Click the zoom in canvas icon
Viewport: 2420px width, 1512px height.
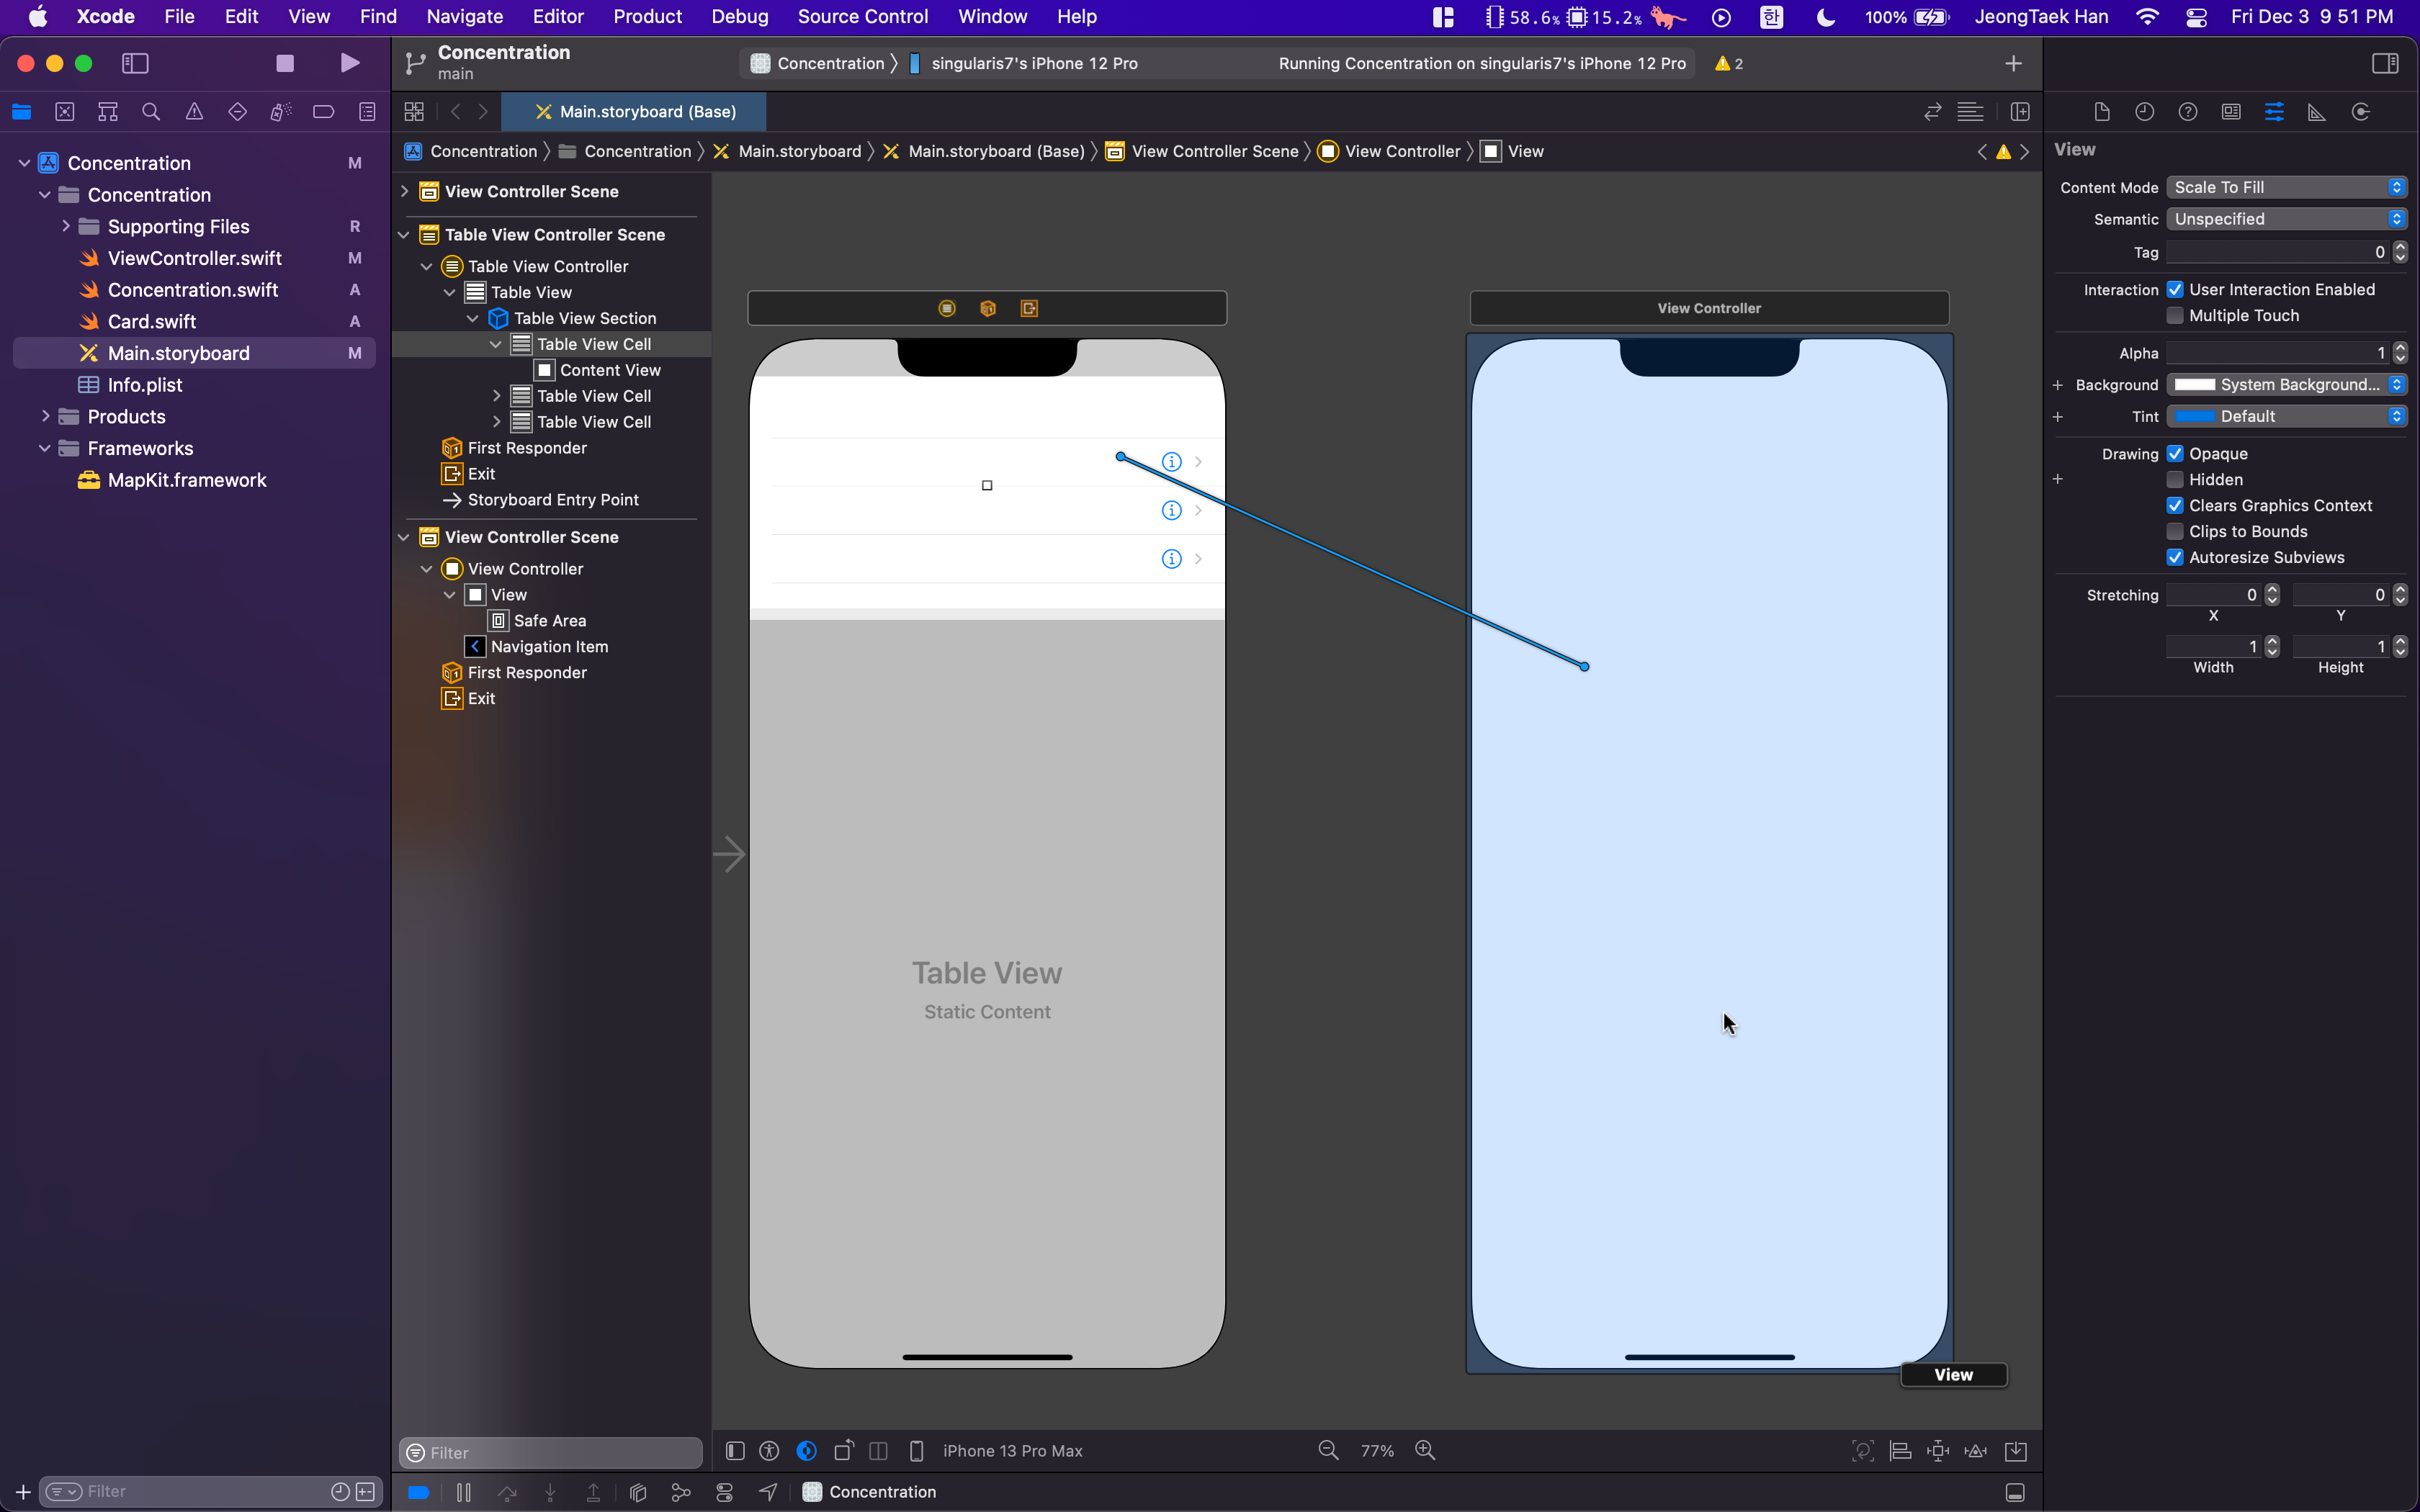pos(1425,1450)
